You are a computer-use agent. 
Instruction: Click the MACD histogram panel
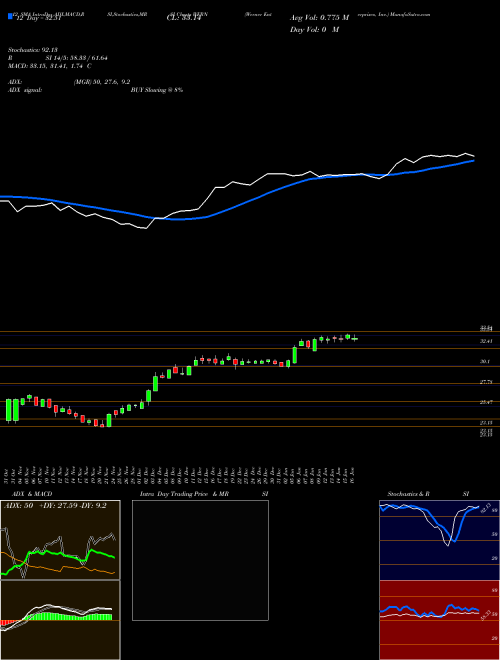pyautogui.click(x=60, y=620)
